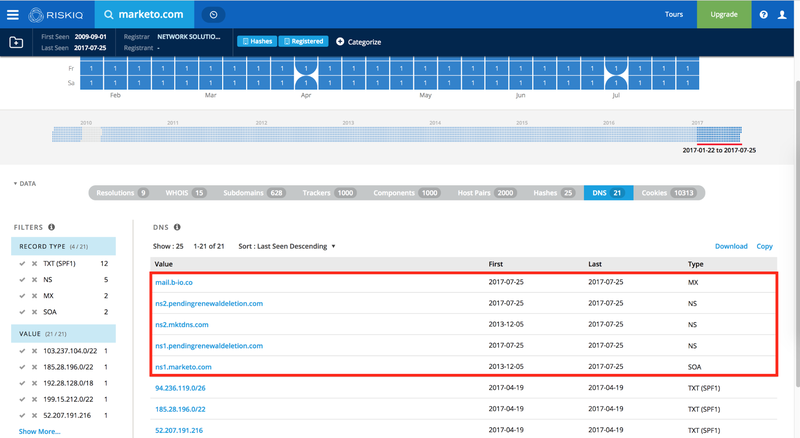Image resolution: width=800 pixels, height=438 pixels.
Task: Collapse the VALUE filter header
Action: pos(63,334)
